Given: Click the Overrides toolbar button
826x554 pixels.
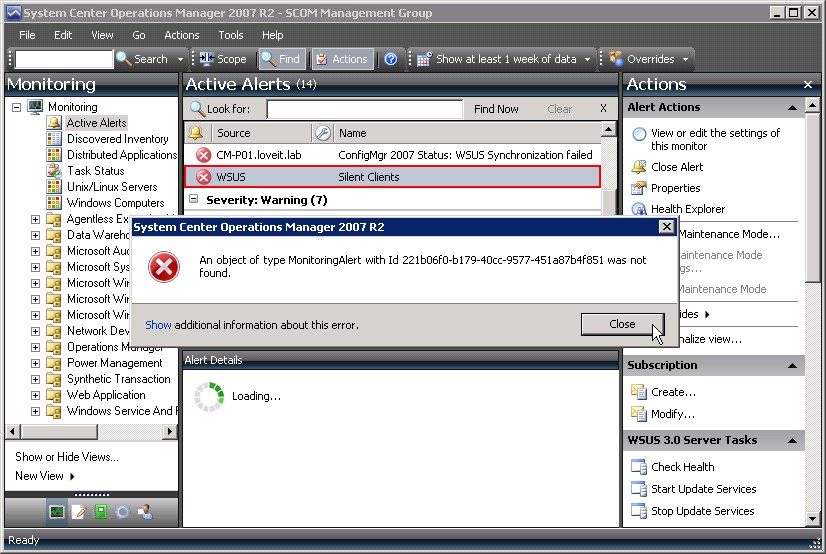Looking at the screenshot, I should pyautogui.click(x=642, y=59).
